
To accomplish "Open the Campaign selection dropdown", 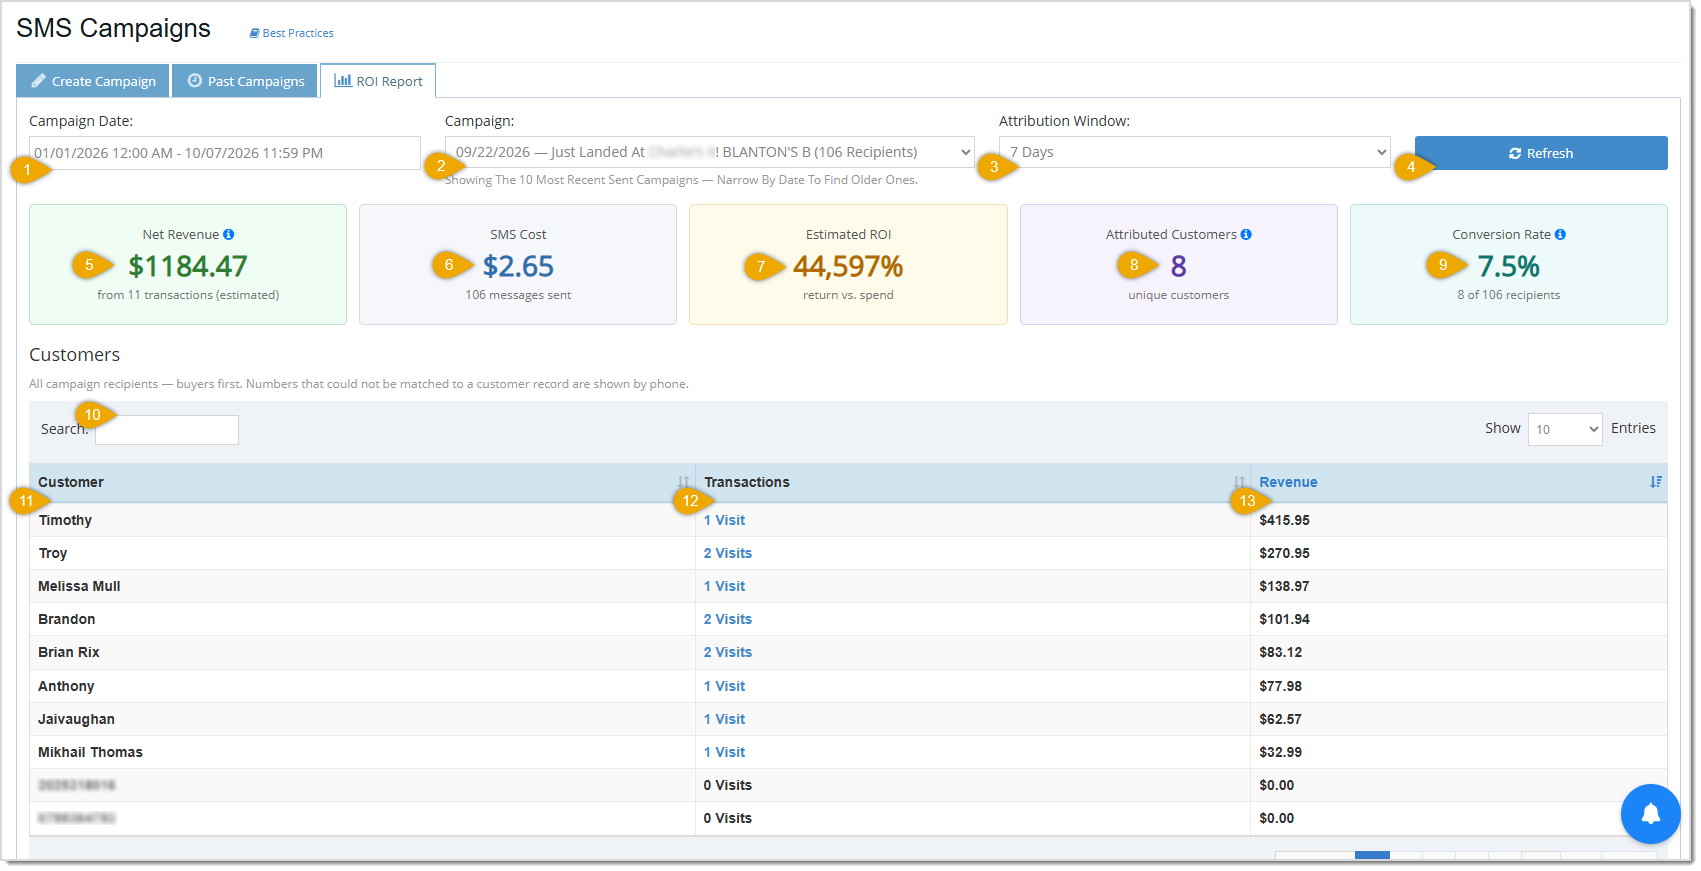I will (x=710, y=152).
